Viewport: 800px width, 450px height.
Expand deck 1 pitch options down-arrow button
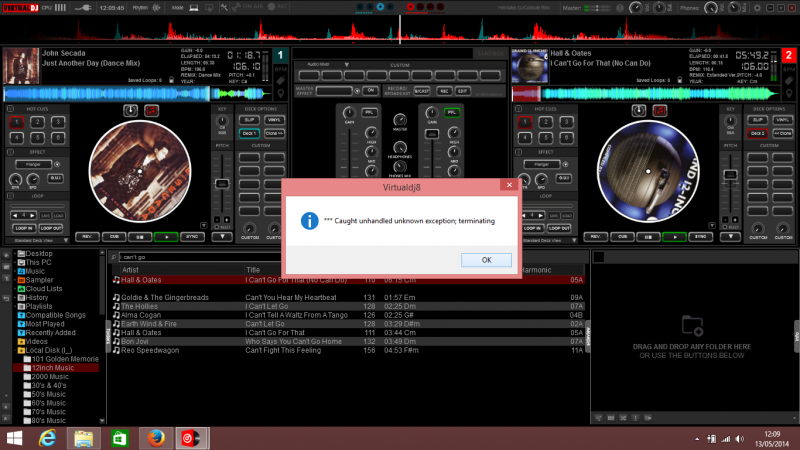(x=222, y=237)
